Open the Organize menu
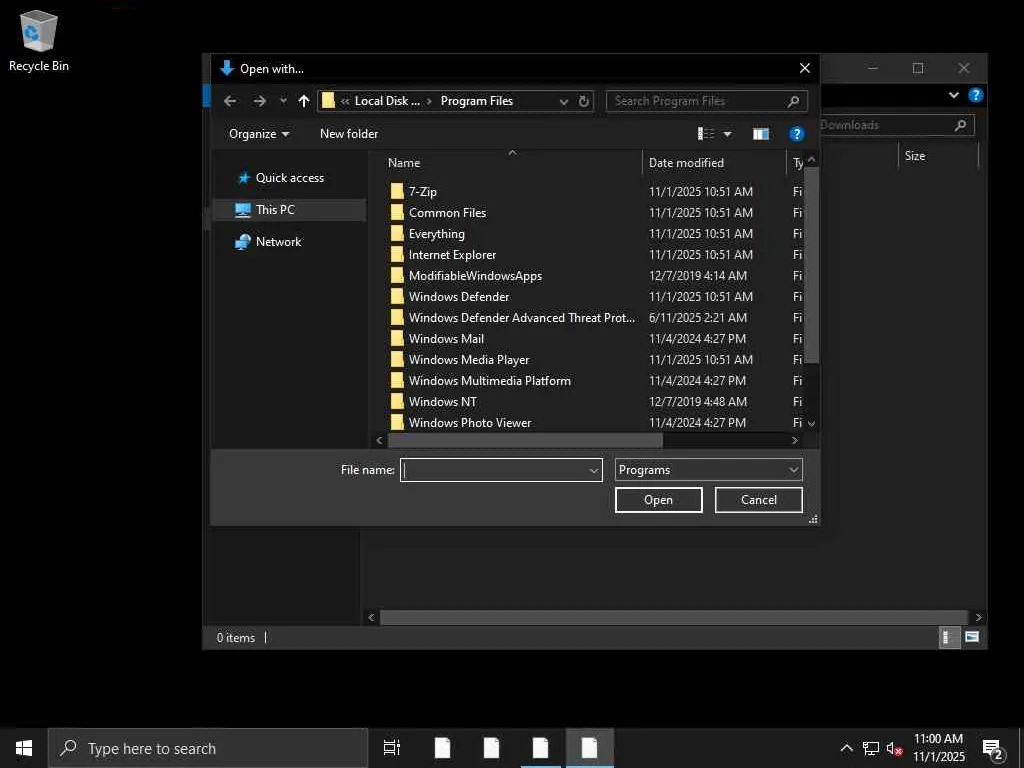This screenshot has width=1024, height=768. (x=259, y=134)
